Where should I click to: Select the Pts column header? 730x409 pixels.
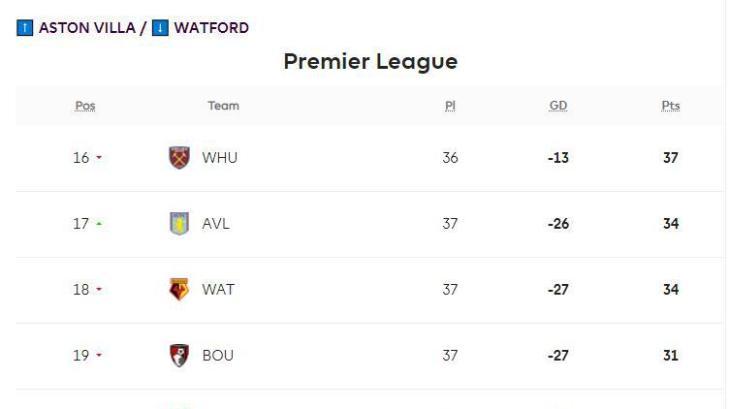[x=671, y=106]
